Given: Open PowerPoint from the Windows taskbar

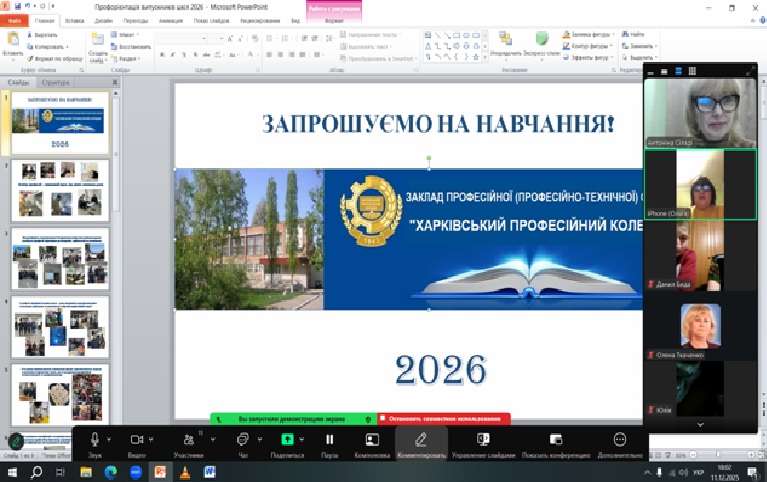Looking at the screenshot, I should [x=159, y=471].
